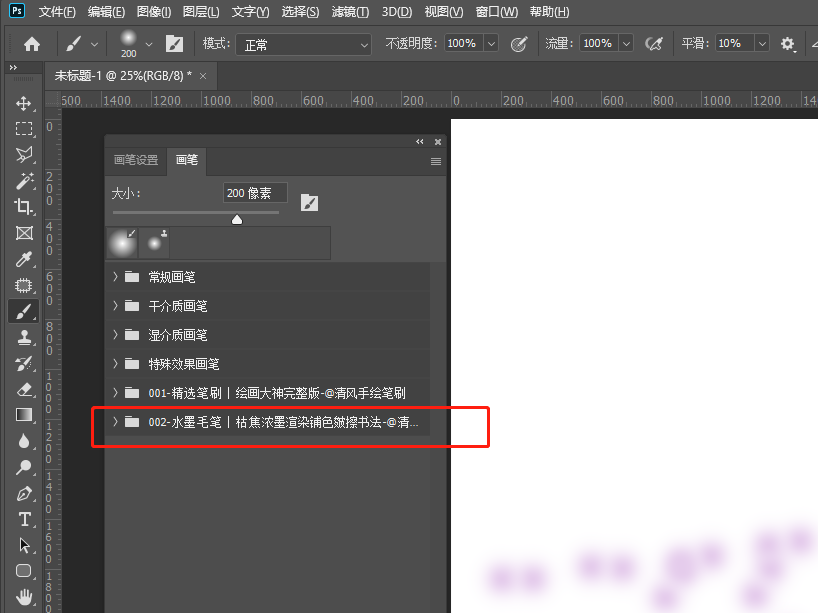Open the 视图(V) menu

(443, 11)
